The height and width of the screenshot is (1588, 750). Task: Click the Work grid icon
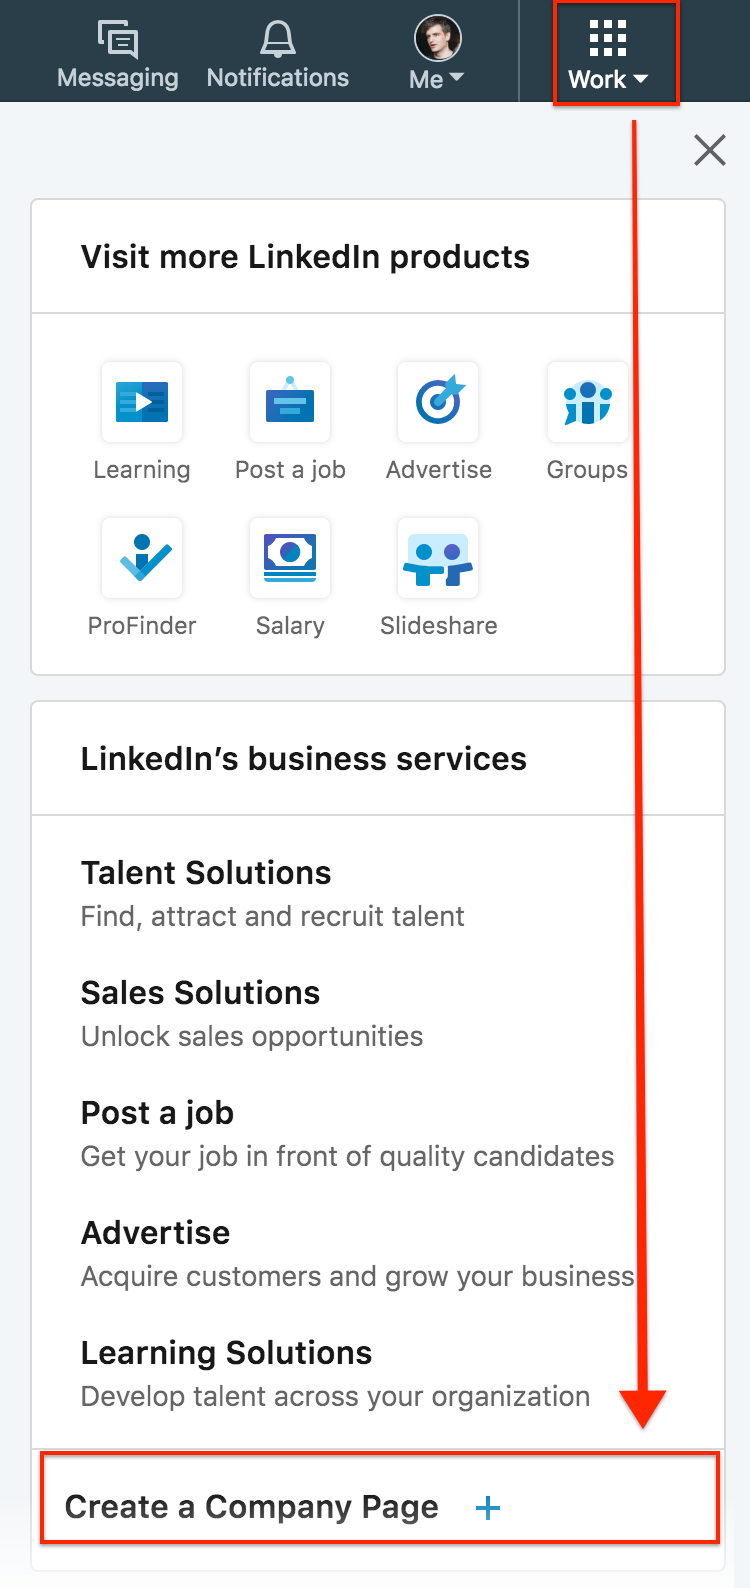[607, 38]
